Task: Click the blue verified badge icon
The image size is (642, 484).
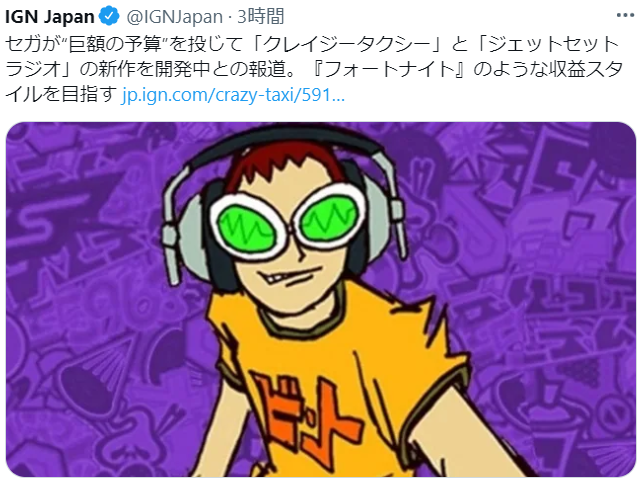Action: point(109,16)
